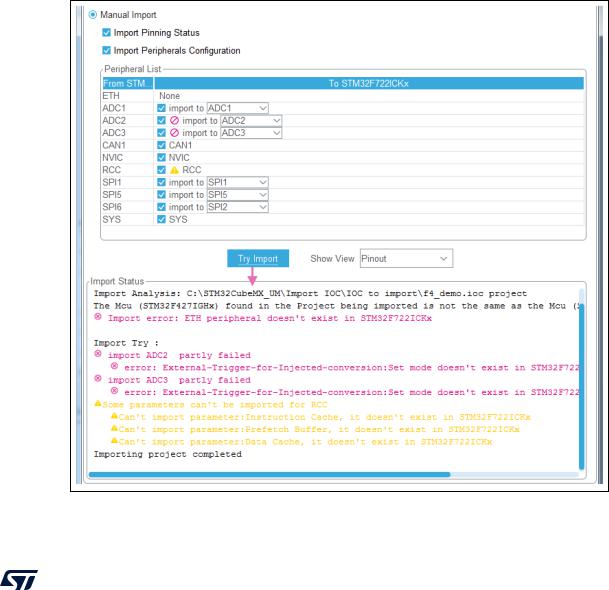Click the Try Import button
The height and width of the screenshot is (590, 609).
(x=258, y=258)
